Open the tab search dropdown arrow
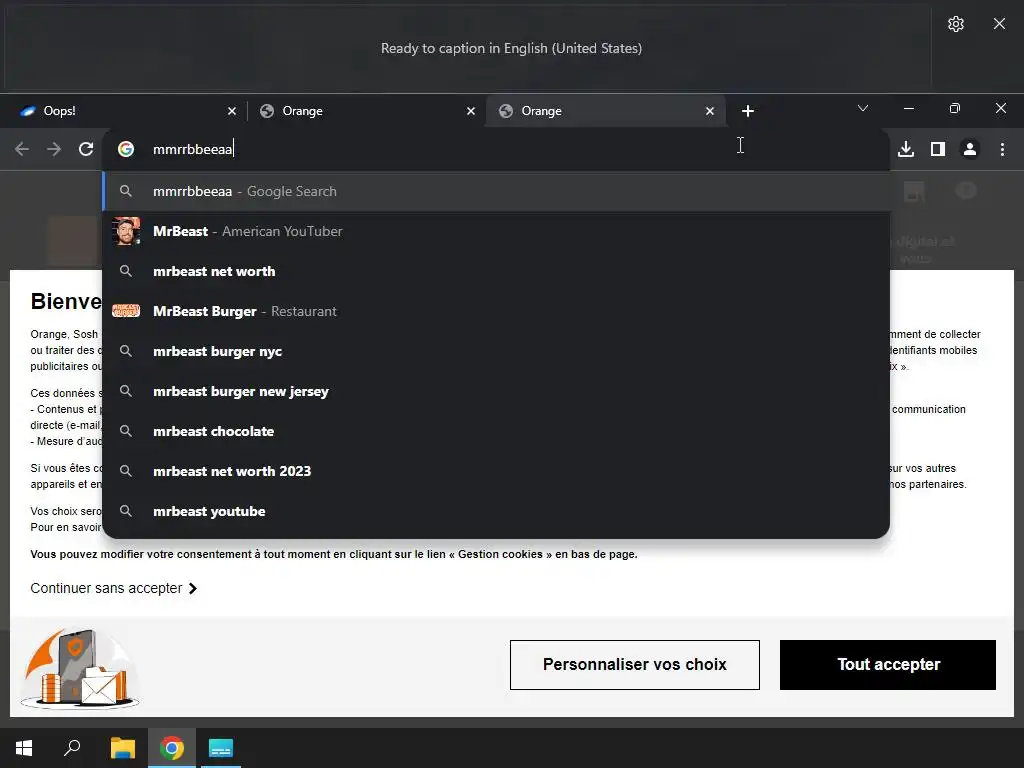 863,108
